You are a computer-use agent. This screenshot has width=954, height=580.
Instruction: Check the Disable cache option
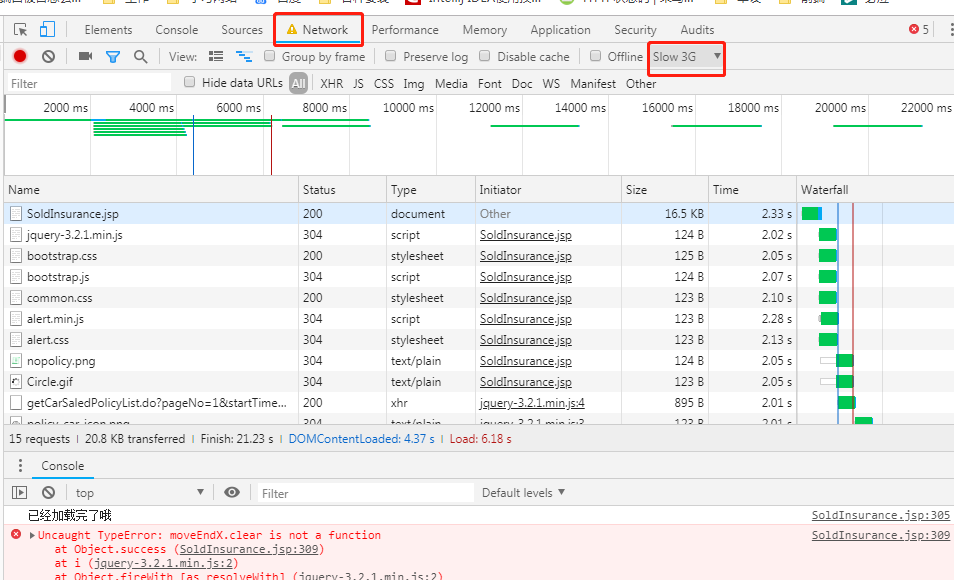(484, 56)
